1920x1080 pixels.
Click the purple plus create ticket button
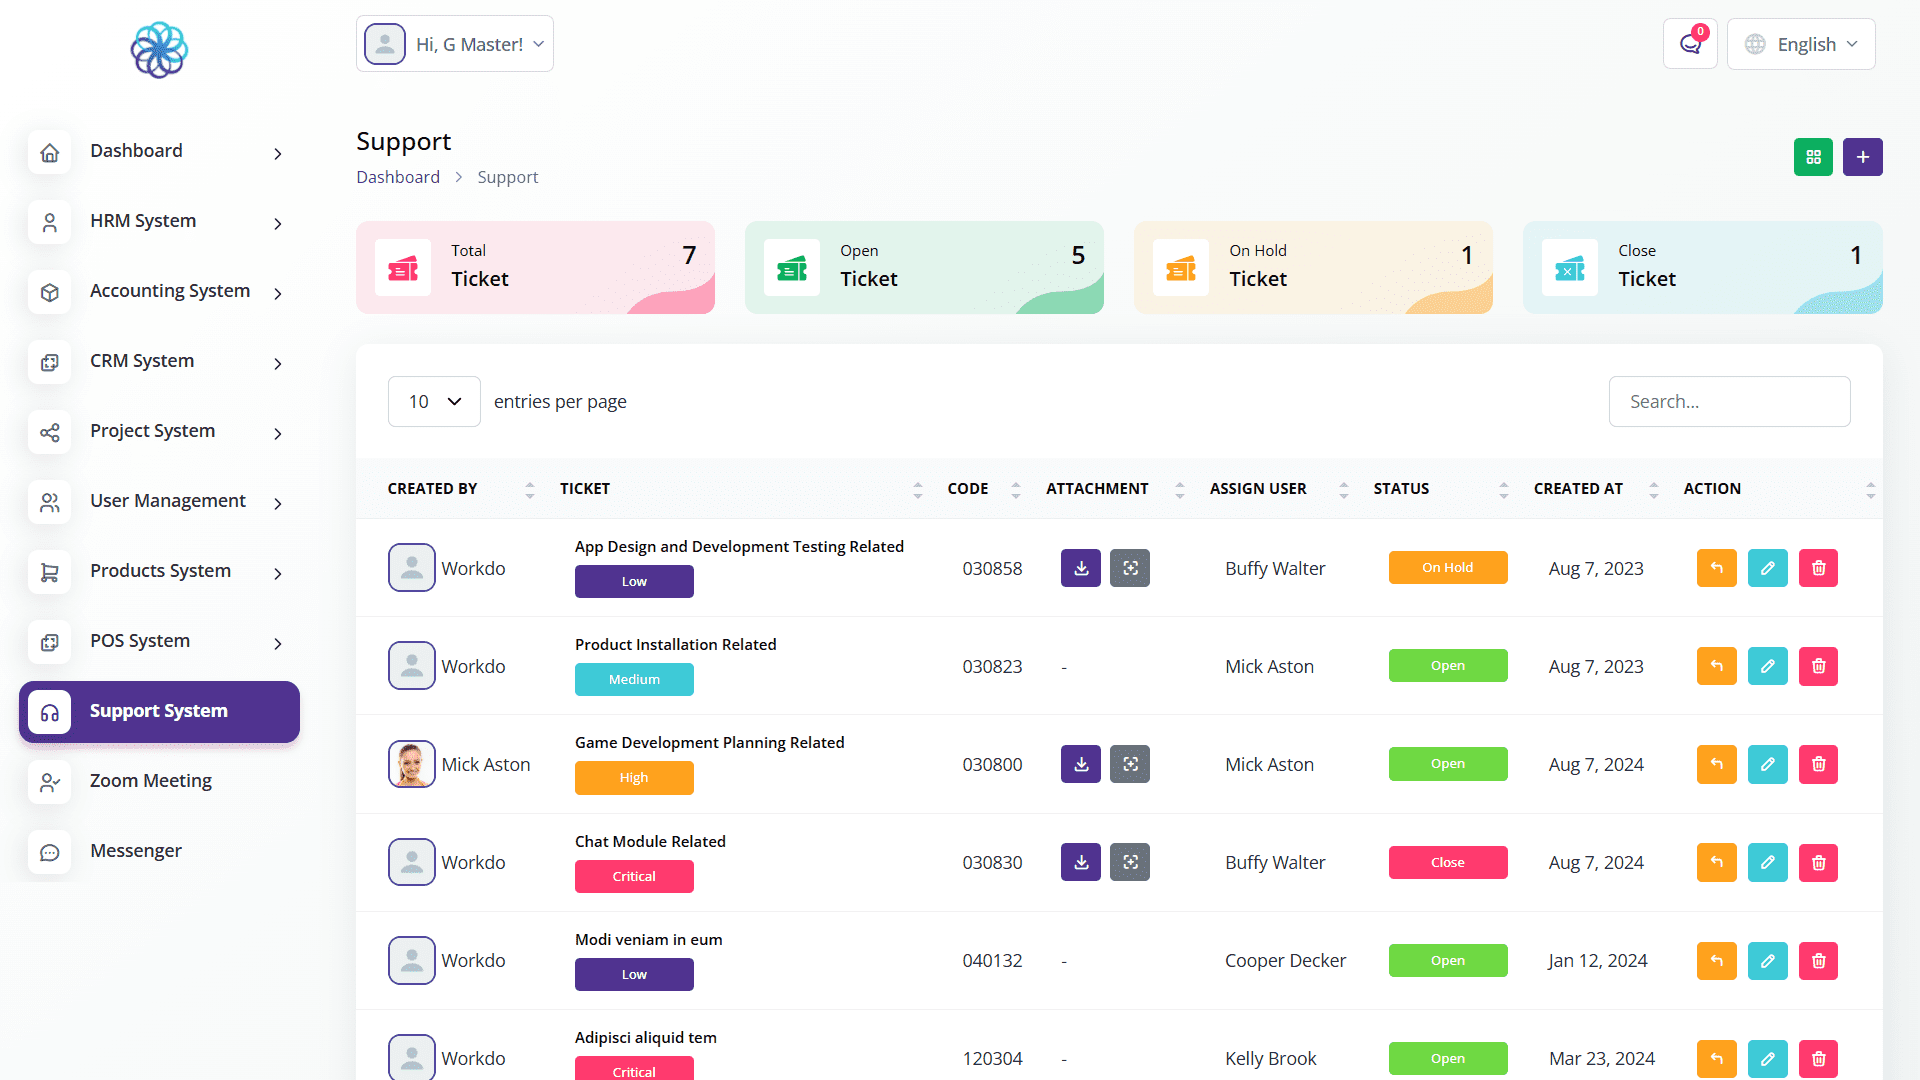(x=1862, y=157)
